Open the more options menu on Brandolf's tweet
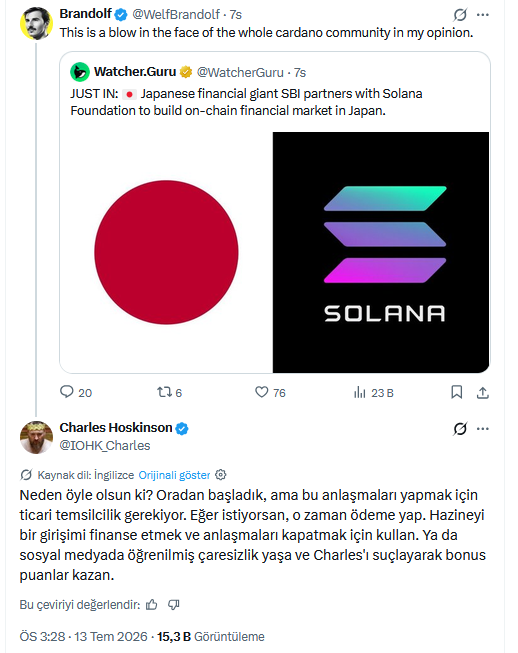 click(x=483, y=15)
